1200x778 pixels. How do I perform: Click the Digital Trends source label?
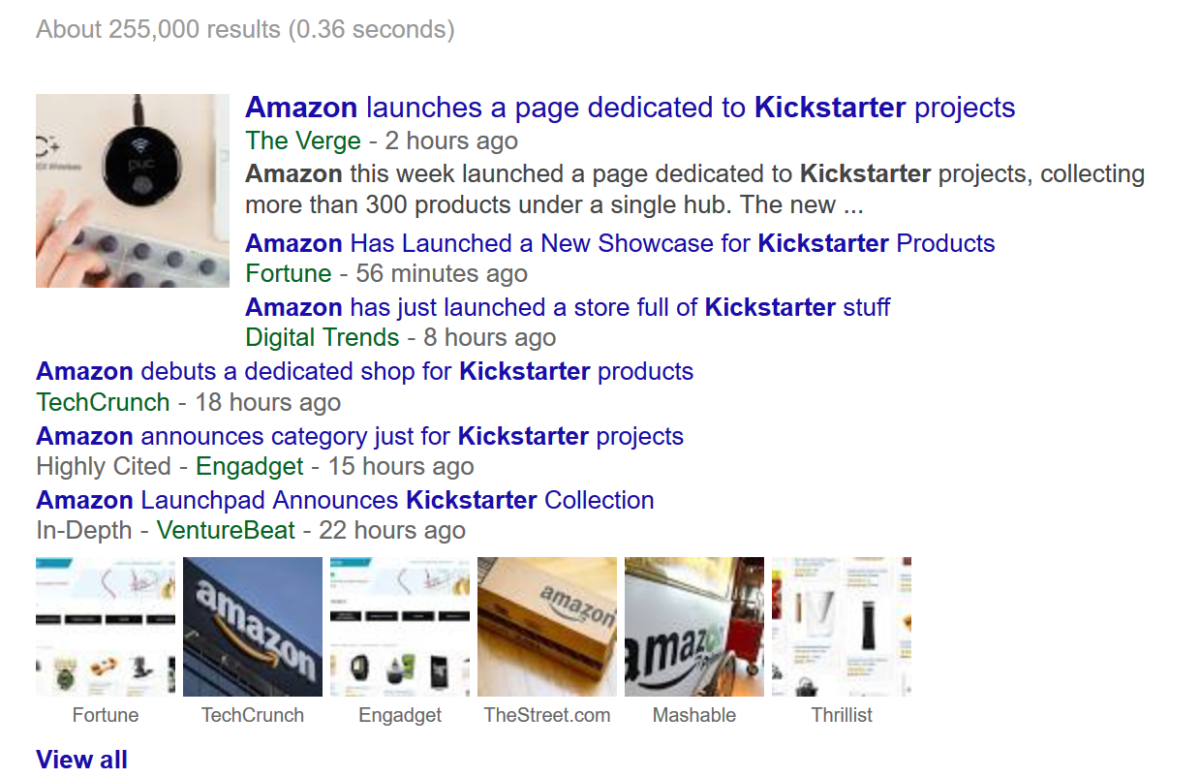click(322, 337)
